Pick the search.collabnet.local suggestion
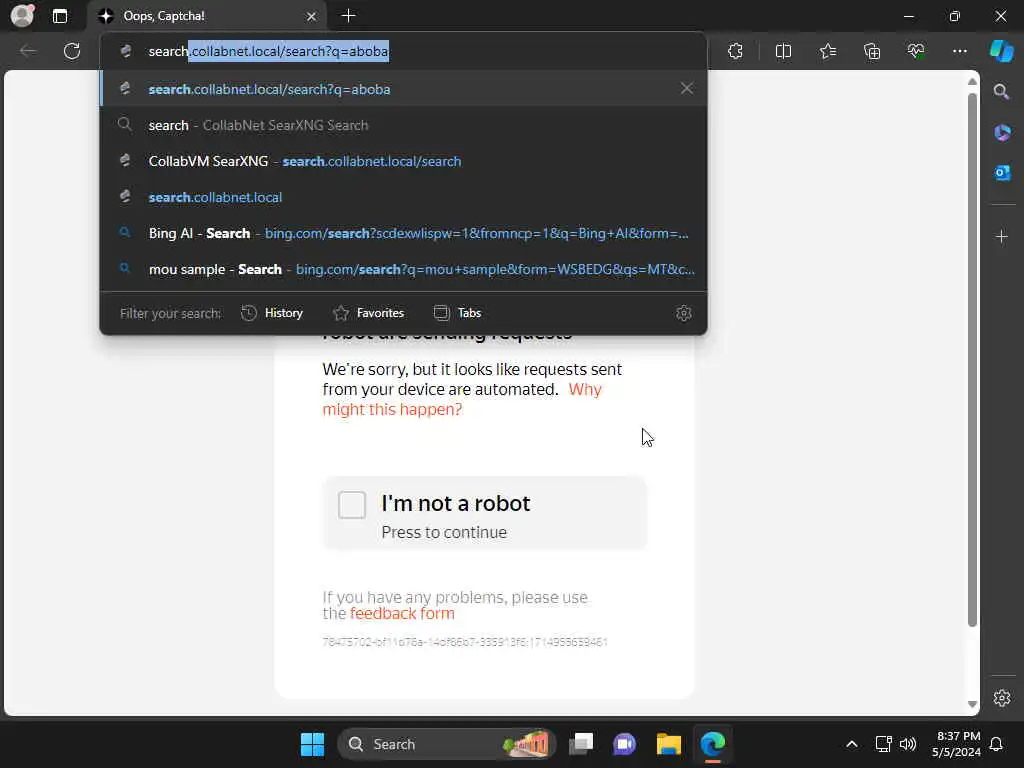The height and width of the screenshot is (768, 1024). coord(404,197)
